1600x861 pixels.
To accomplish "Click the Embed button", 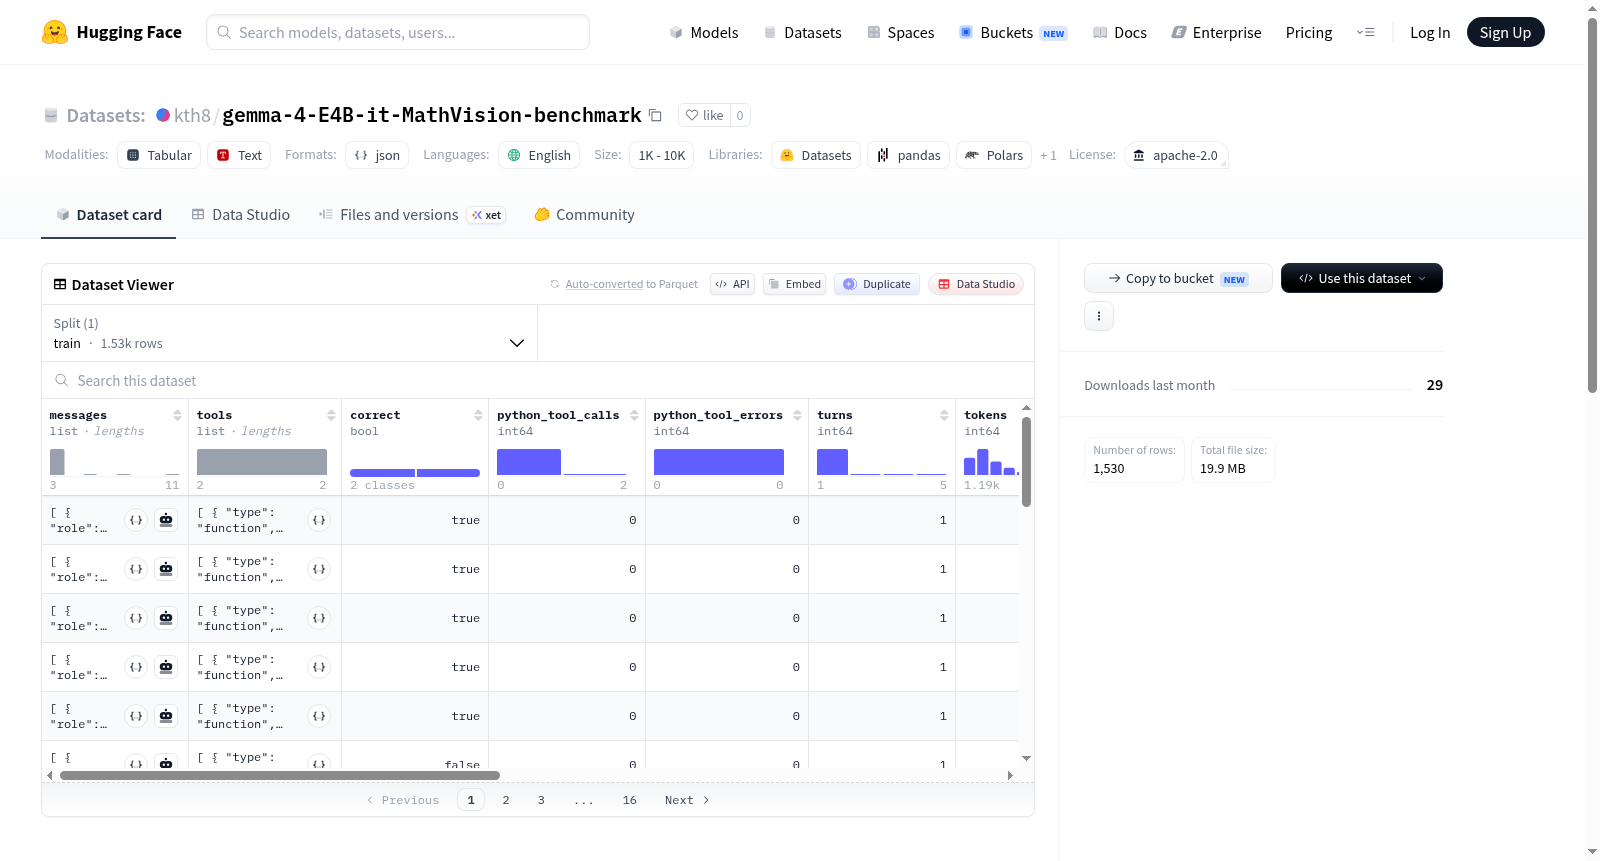I will 795,284.
